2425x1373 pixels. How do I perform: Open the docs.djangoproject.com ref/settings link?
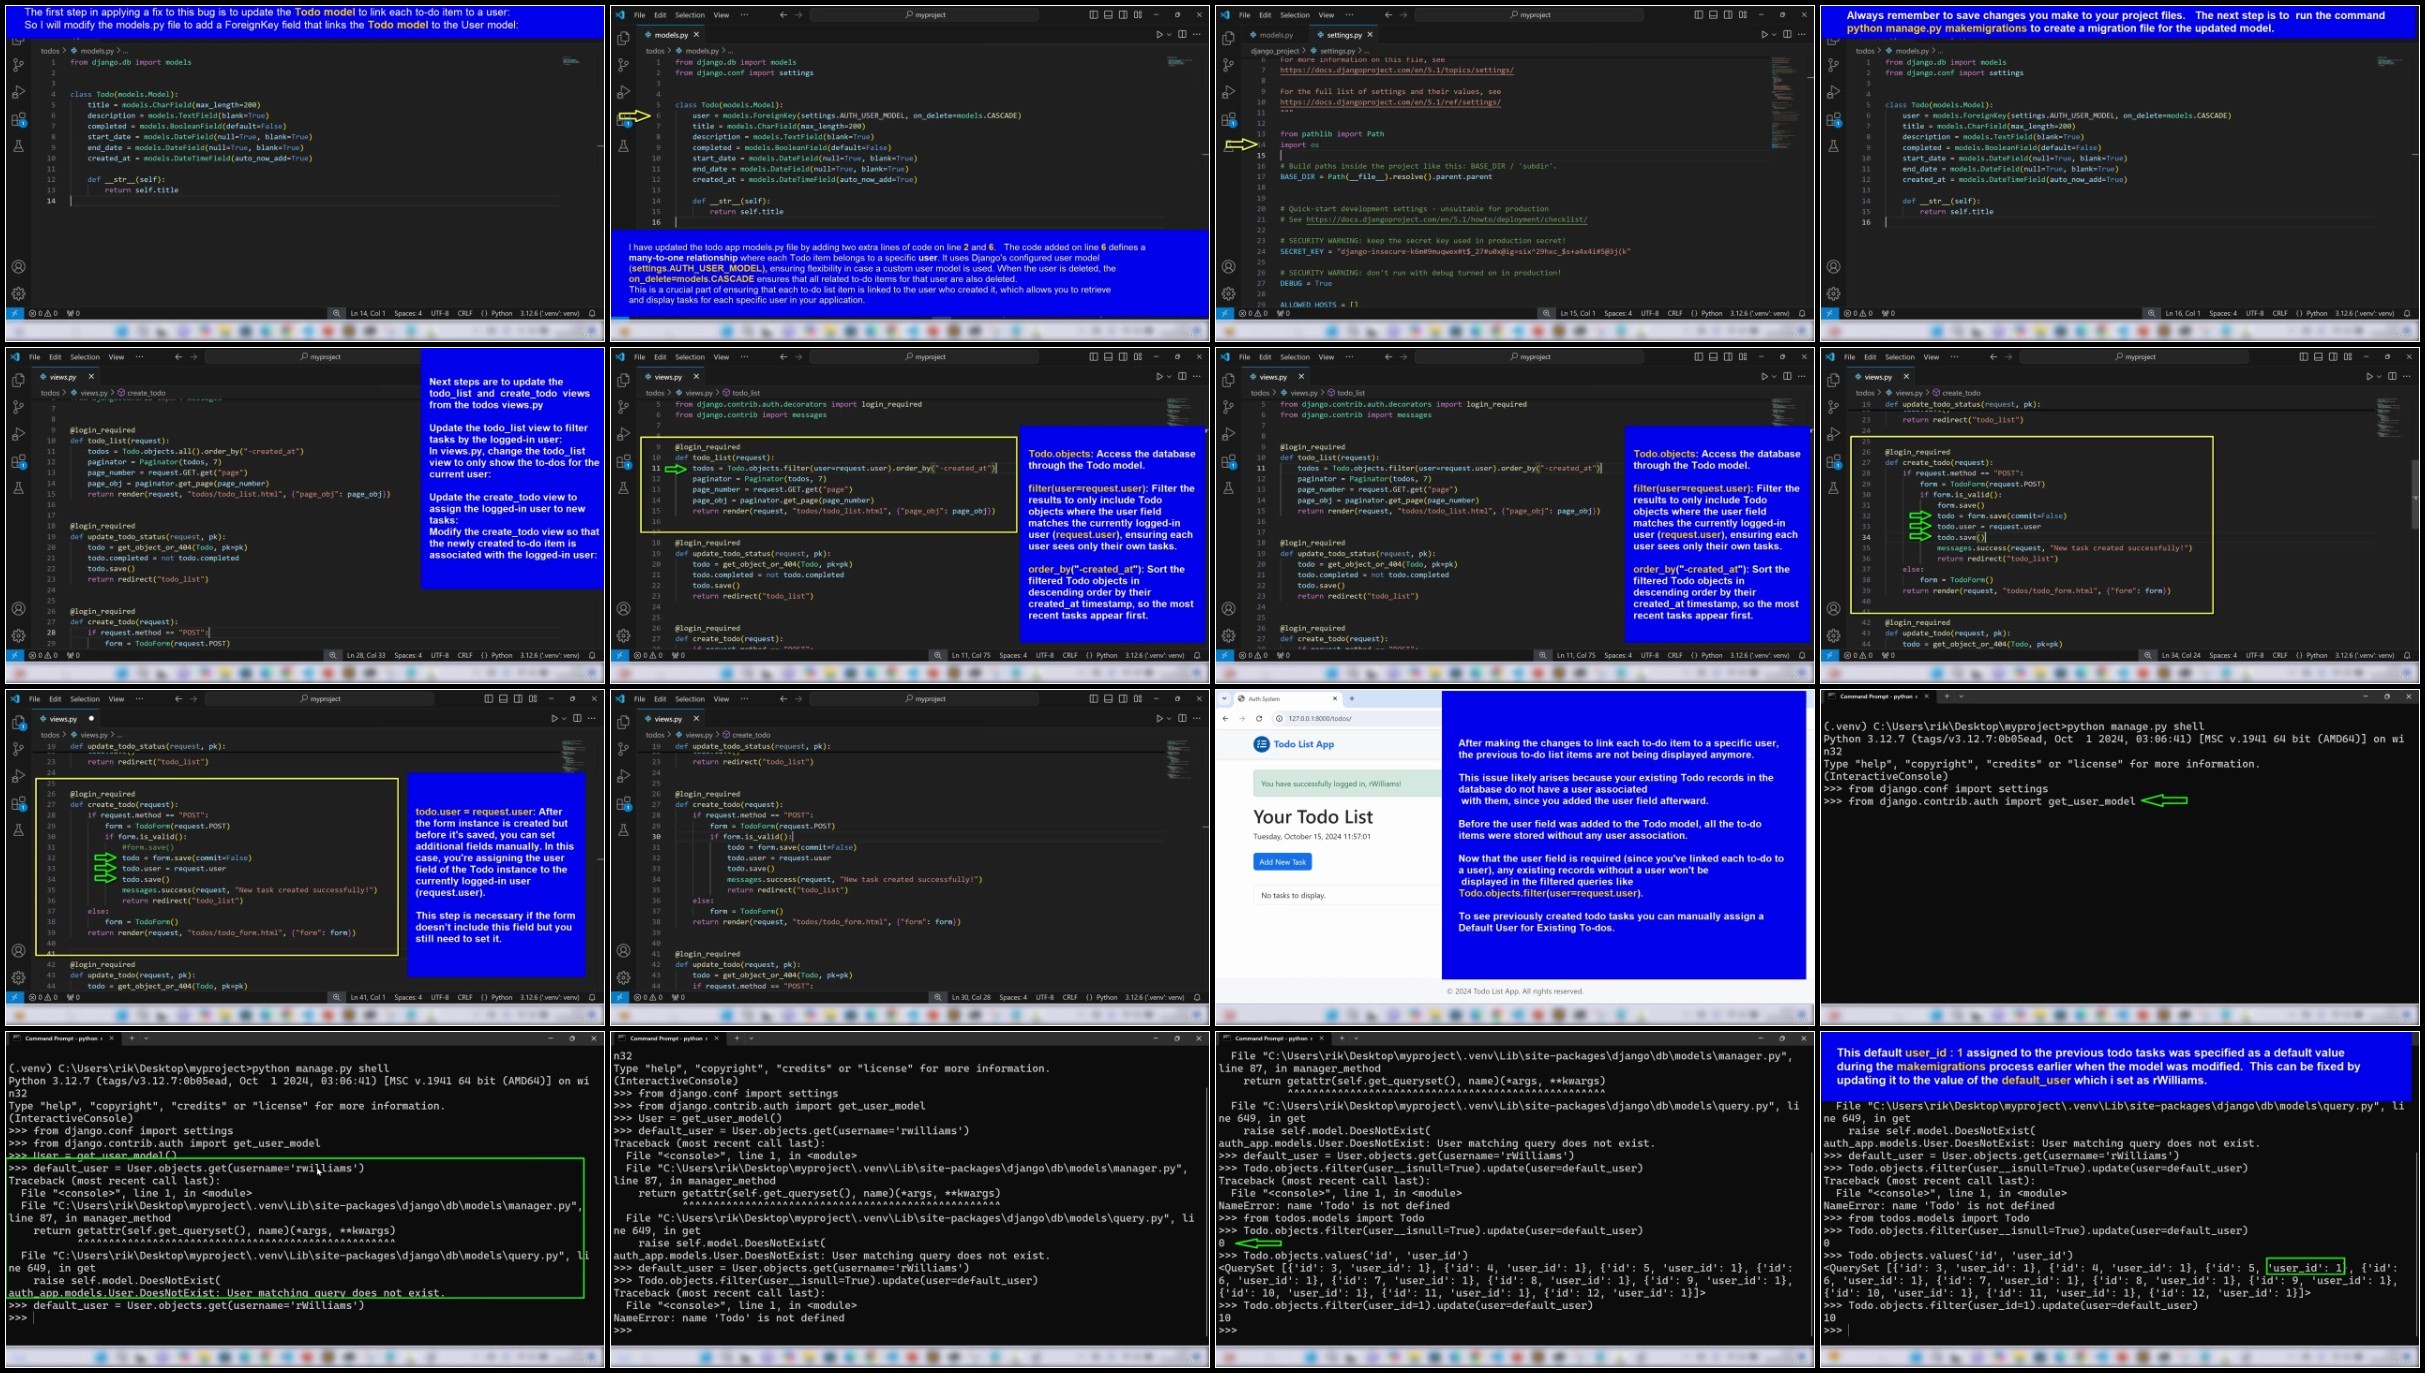(x=1389, y=102)
